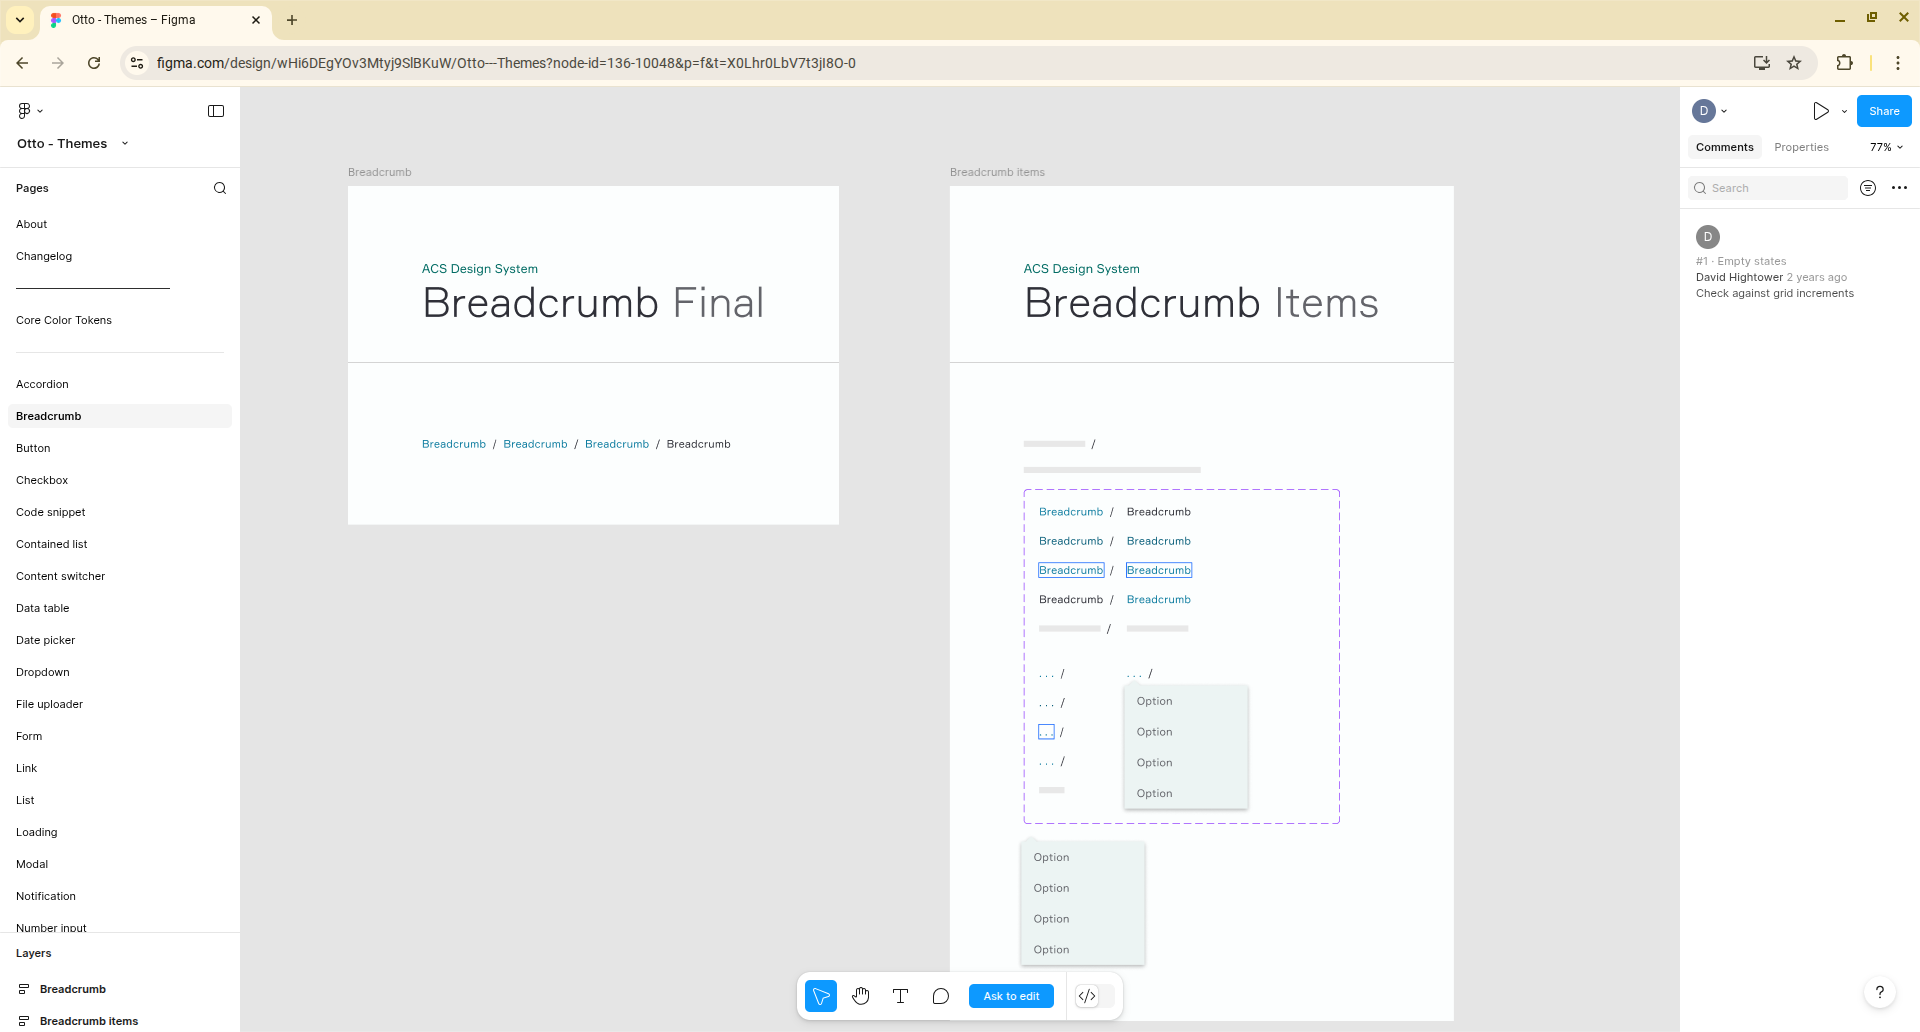The width and height of the screenshot is (1920, 1032).
Task: Click the comments Search field
Action: pos(1770,188)
